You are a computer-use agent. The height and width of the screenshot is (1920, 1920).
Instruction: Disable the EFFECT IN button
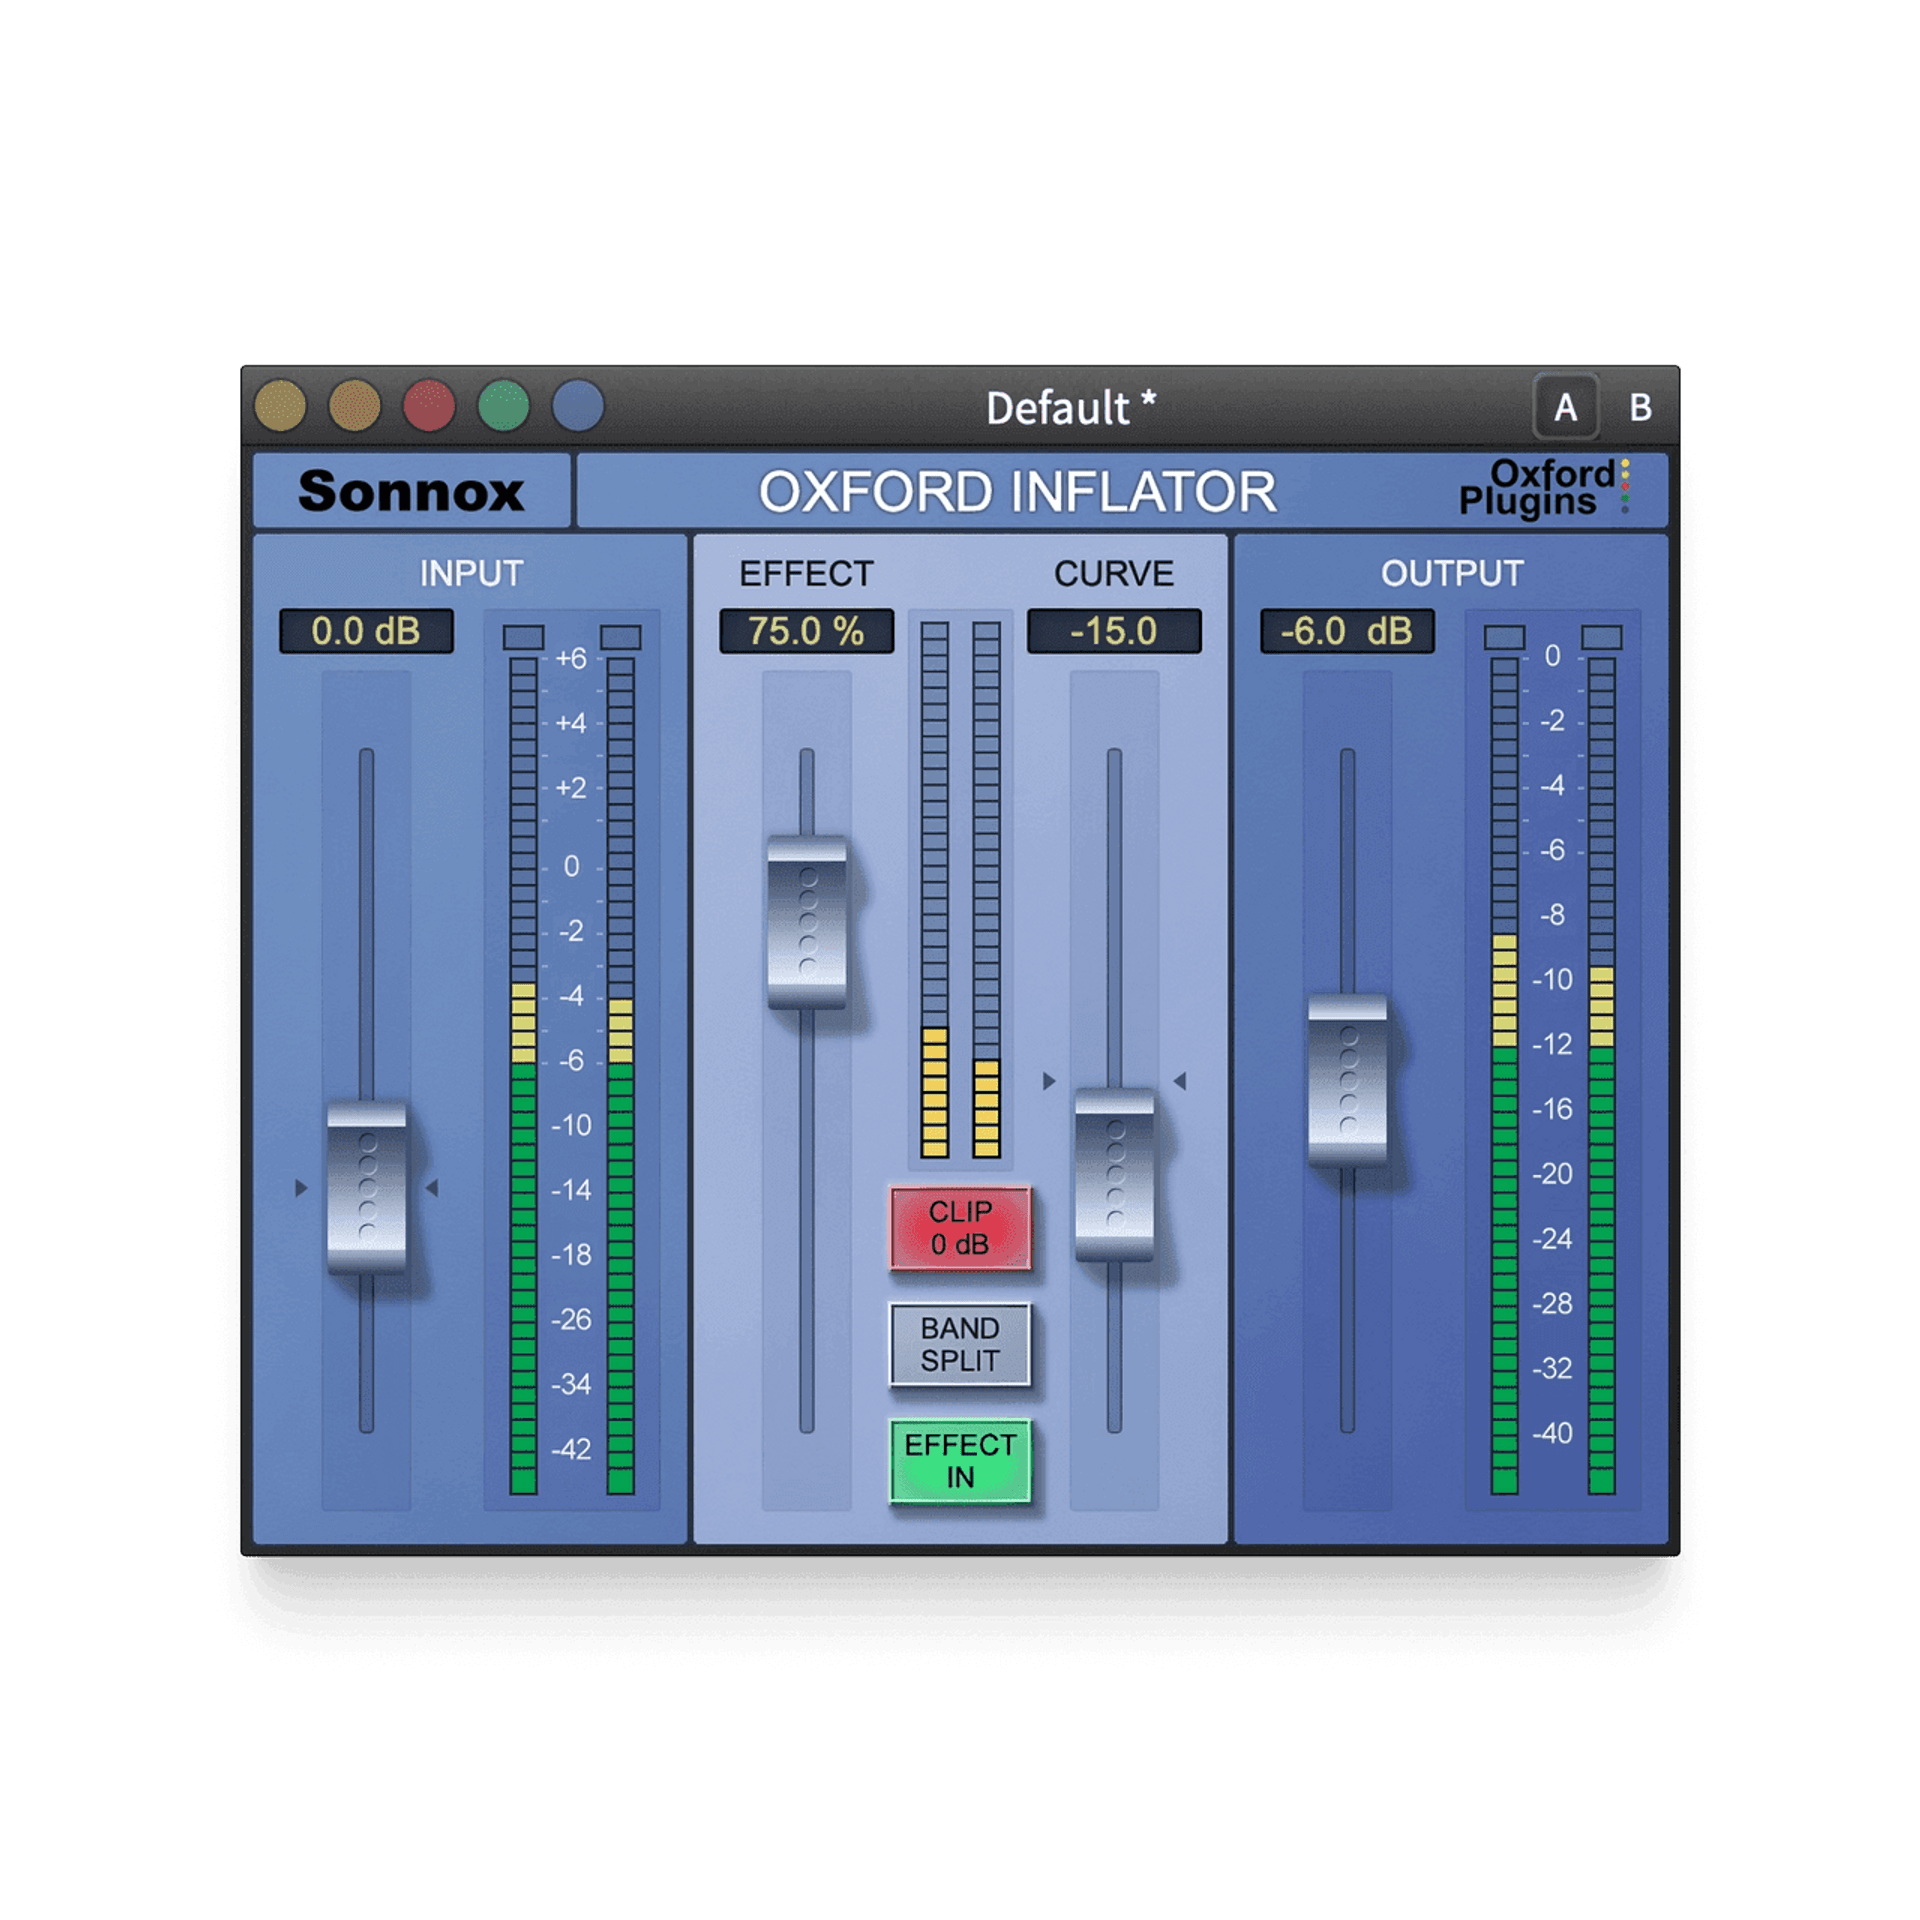pyautogui.click(x=960, y=1461)
